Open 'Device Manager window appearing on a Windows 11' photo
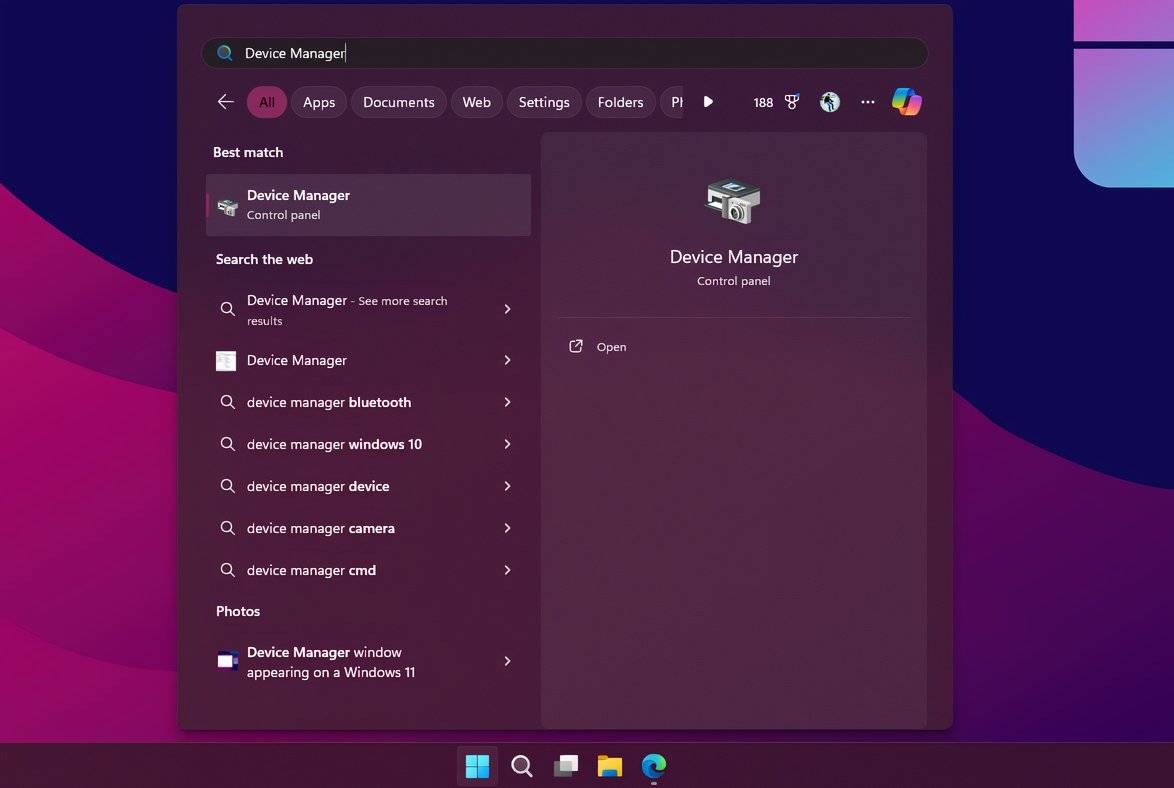The image size is (1174, 788). (x=368, y=661)
